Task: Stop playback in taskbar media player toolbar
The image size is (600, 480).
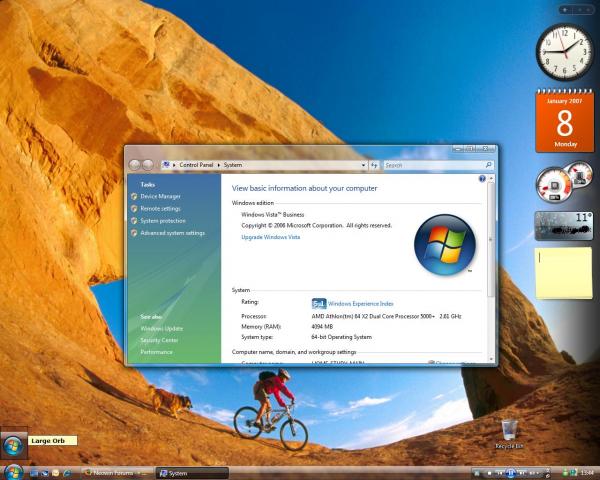Action: pos(489,473)
